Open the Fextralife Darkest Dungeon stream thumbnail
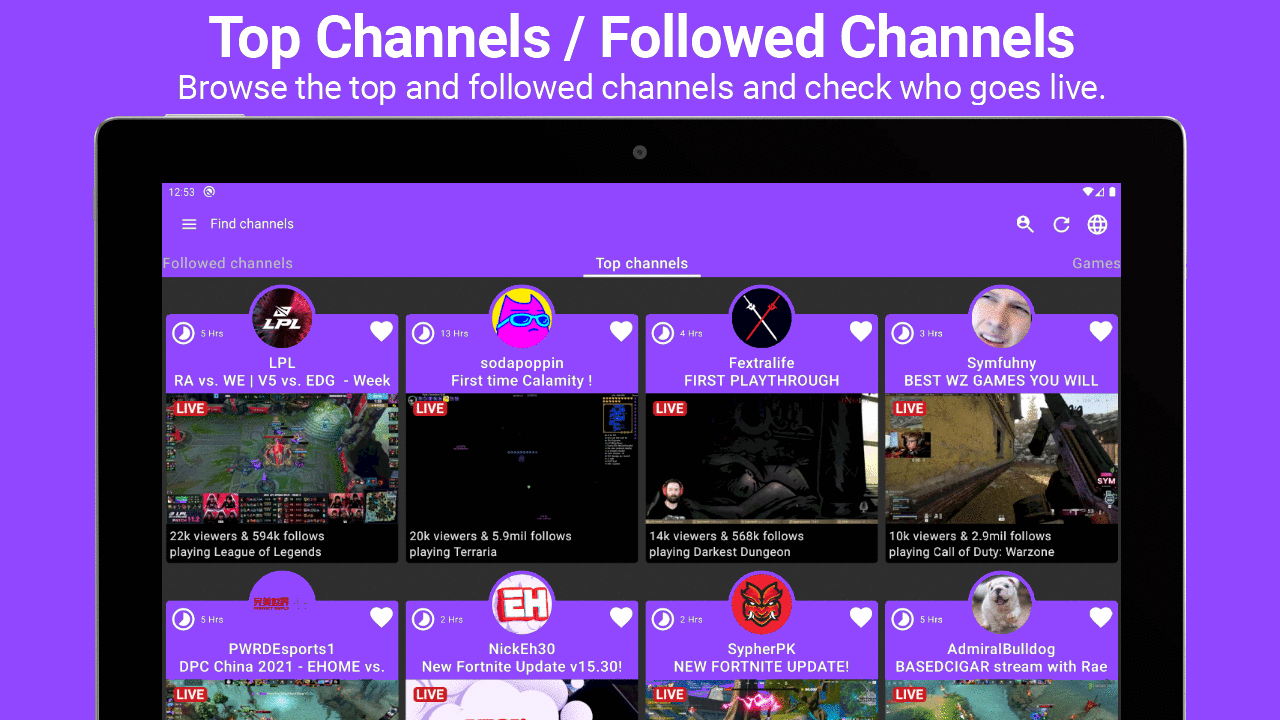The height and width of the screenshot is (720, 1280). [762, 459]
